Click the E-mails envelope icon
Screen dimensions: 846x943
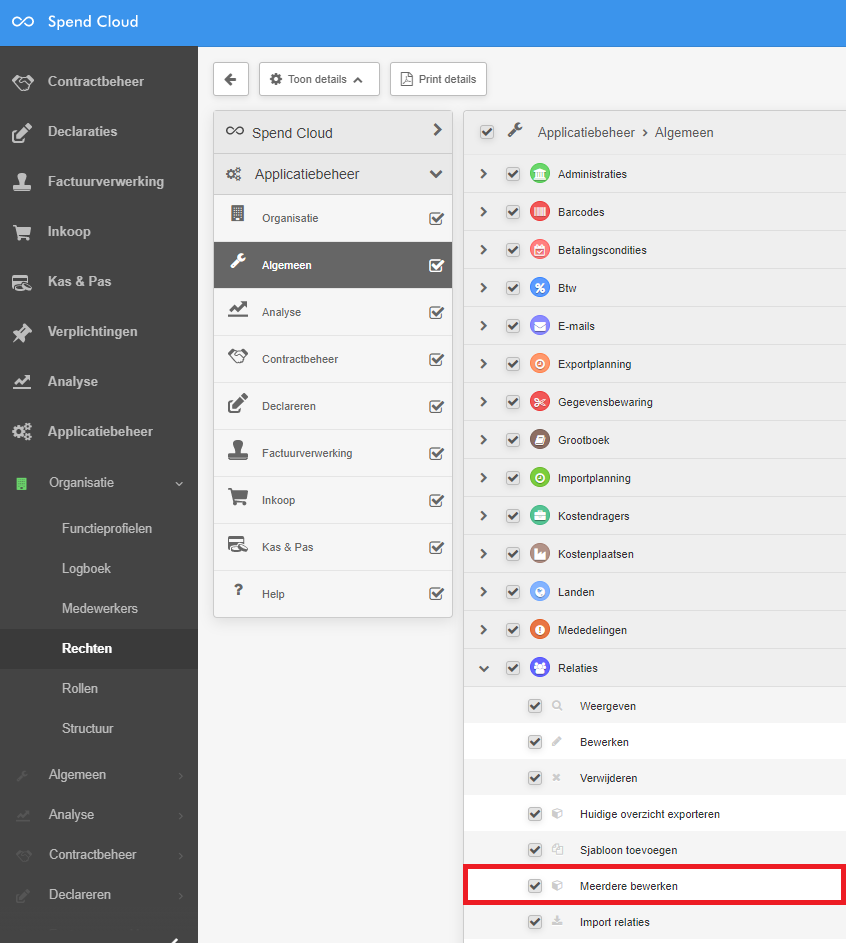click(x=540, y=326)
